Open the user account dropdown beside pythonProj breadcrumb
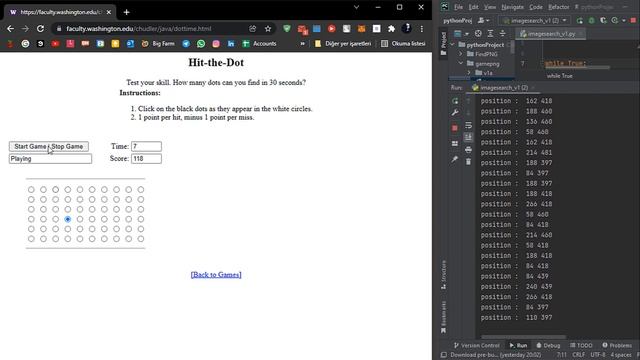 point(483,20)
